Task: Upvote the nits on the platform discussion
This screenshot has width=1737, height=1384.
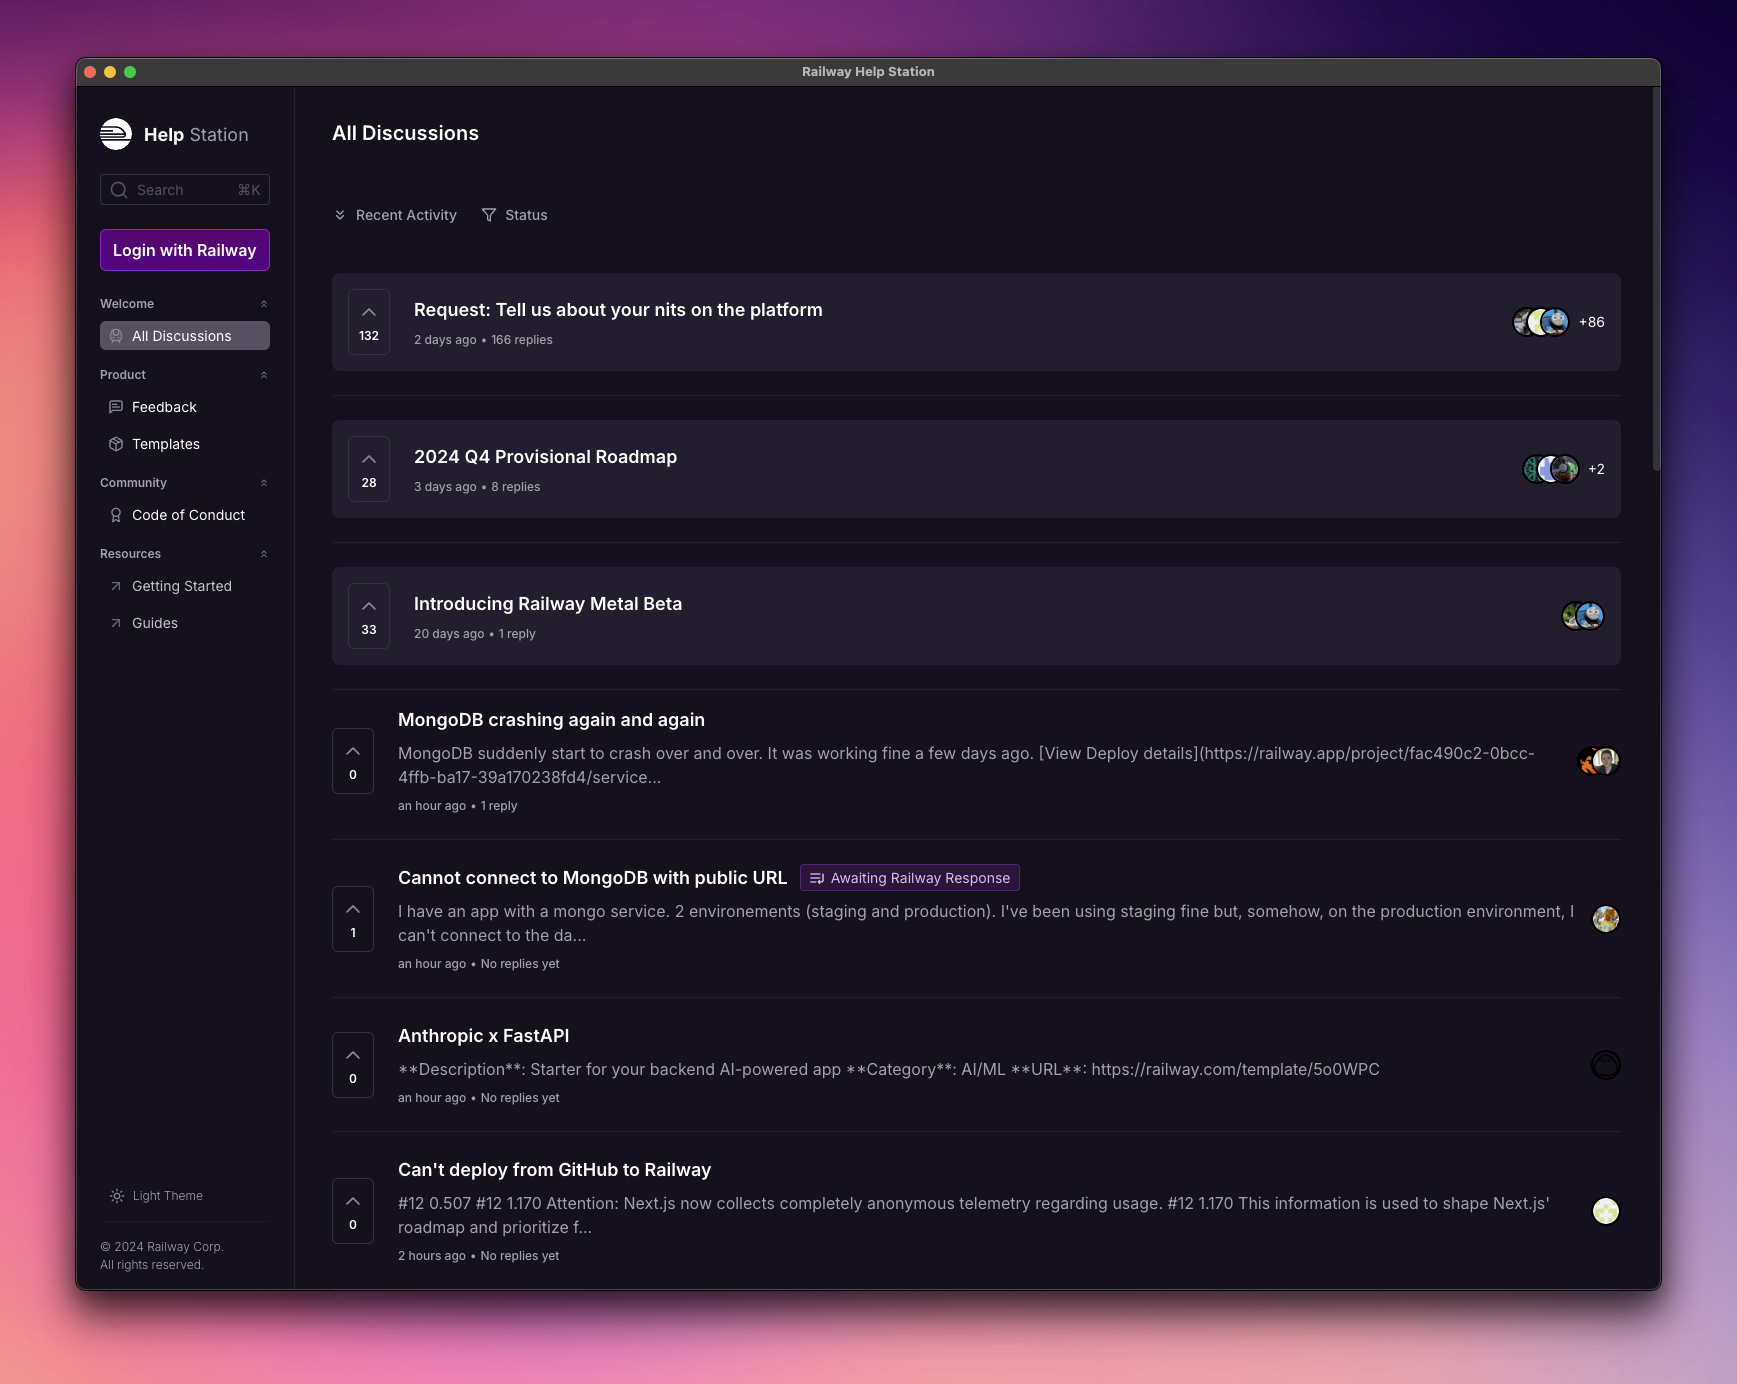Action: [369, 322]
